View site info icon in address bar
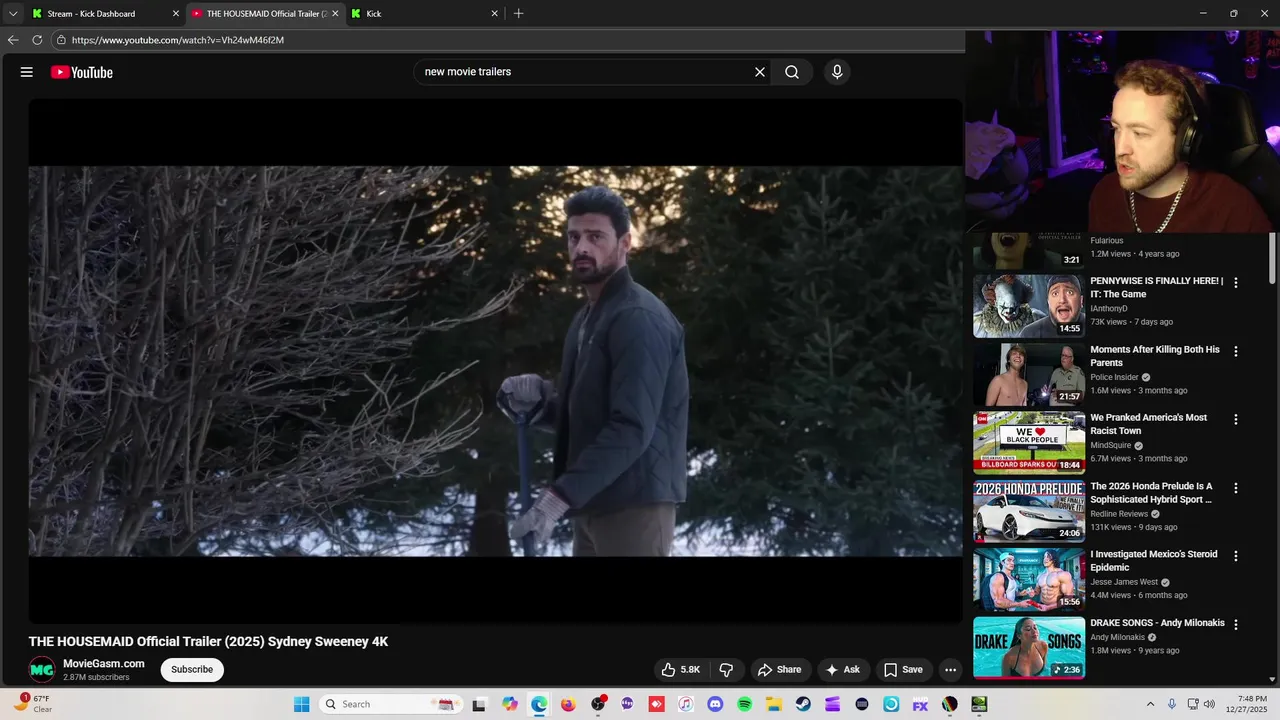 point(61,40)
